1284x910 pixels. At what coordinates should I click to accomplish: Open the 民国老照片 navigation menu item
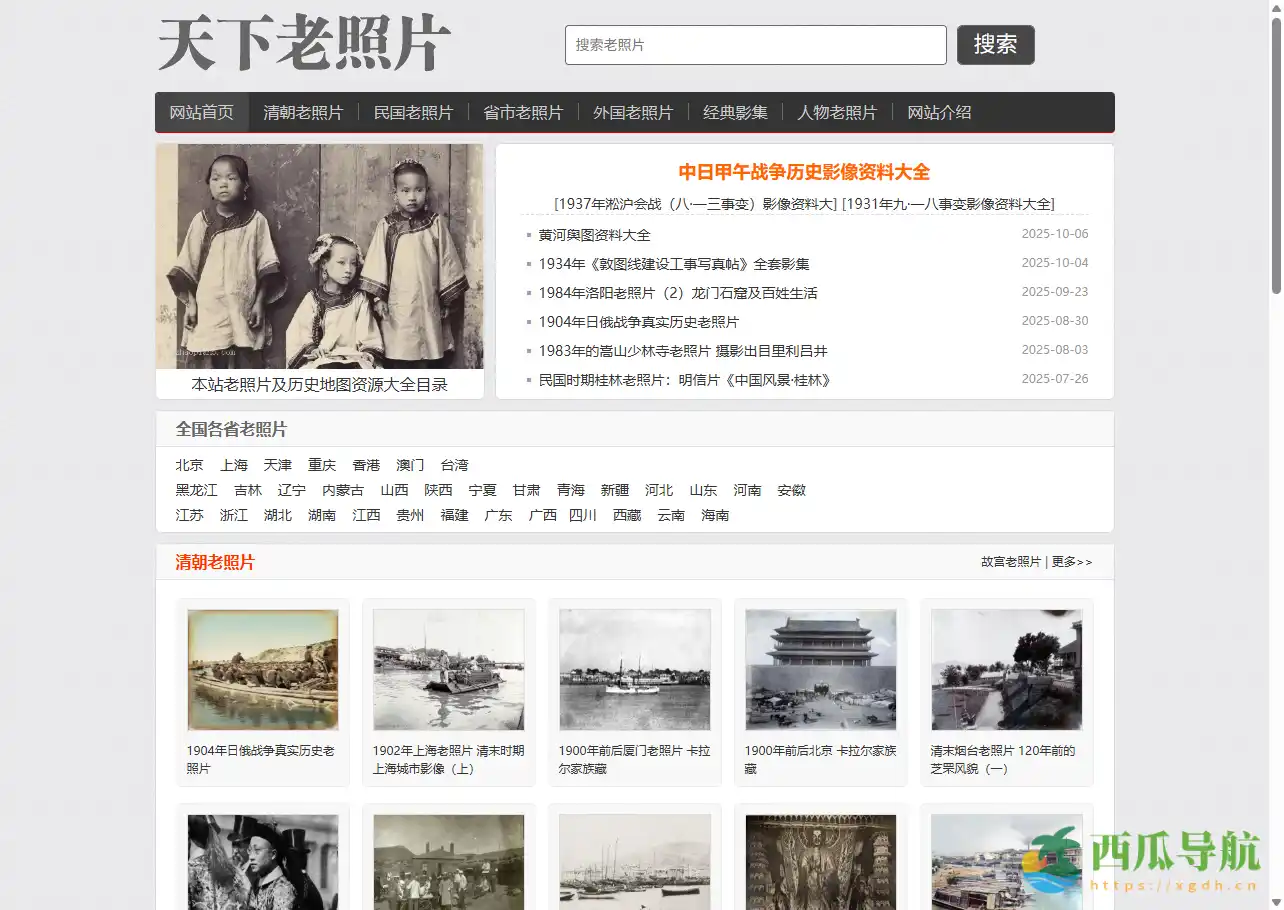(x=413, y=112)
